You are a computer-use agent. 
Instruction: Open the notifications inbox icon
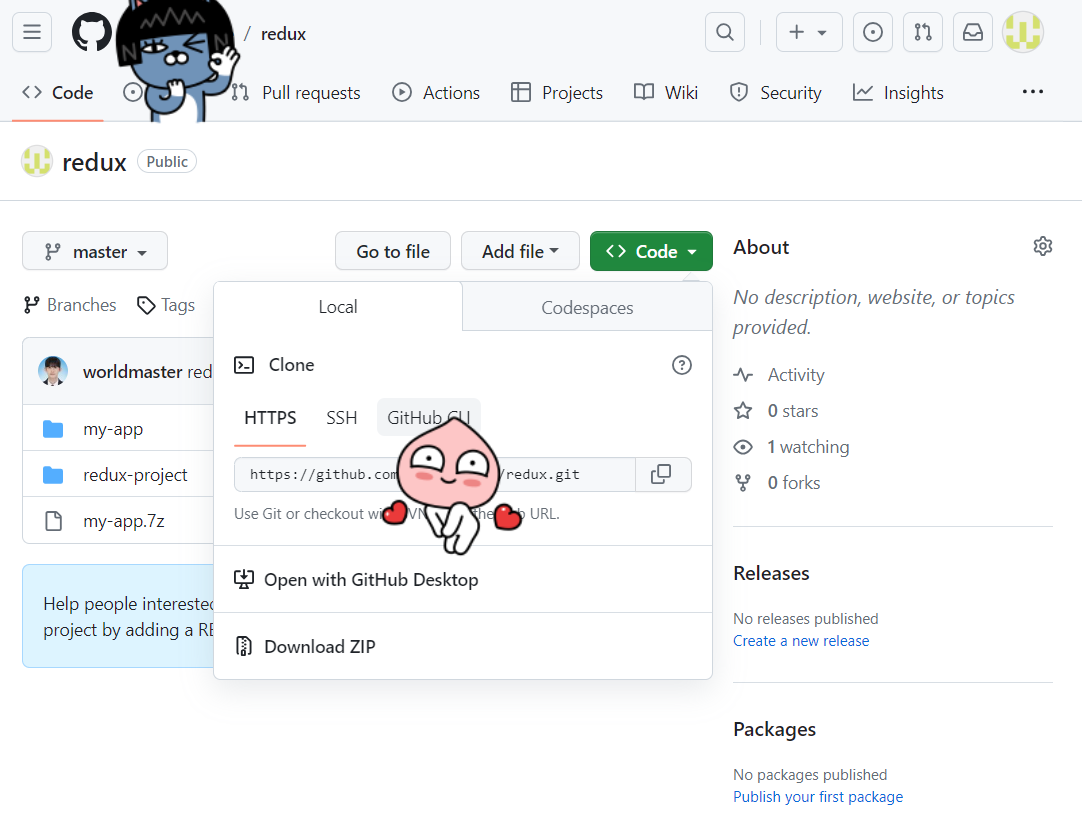(x=973, y=32)
